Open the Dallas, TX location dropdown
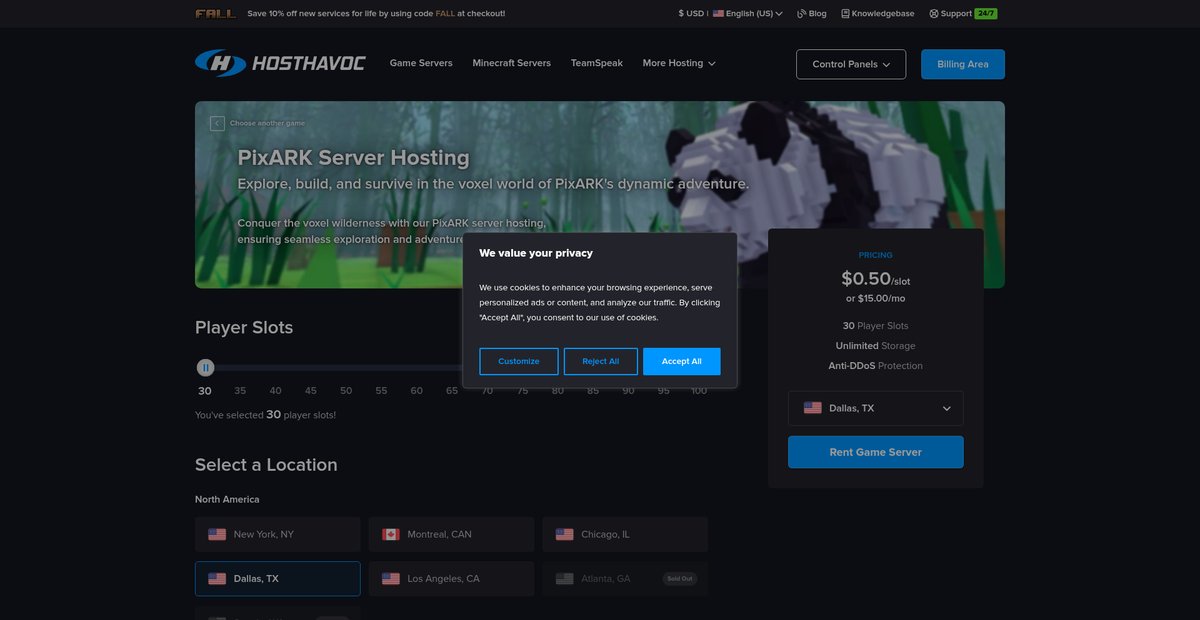This screenshot has width=1200, height=620. click(x=876, y=408)
